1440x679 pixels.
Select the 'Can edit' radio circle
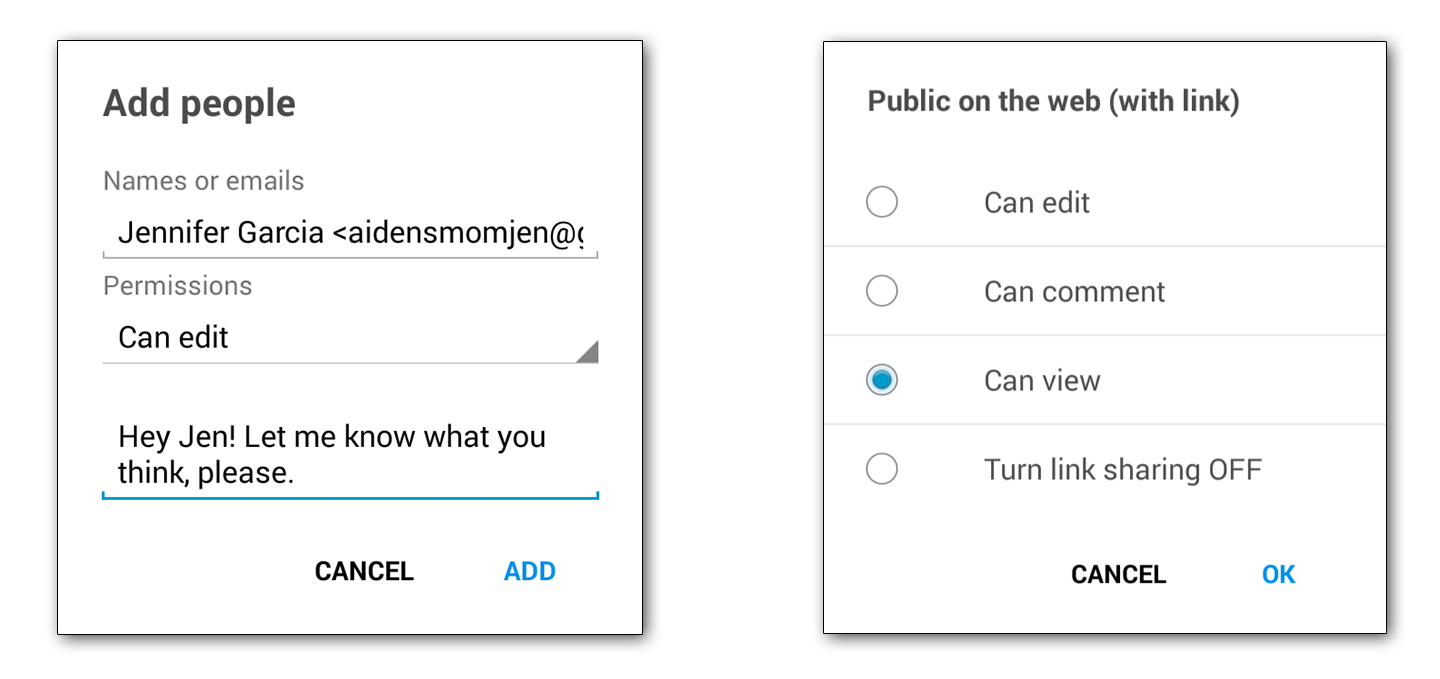click(x=881, y=203)
